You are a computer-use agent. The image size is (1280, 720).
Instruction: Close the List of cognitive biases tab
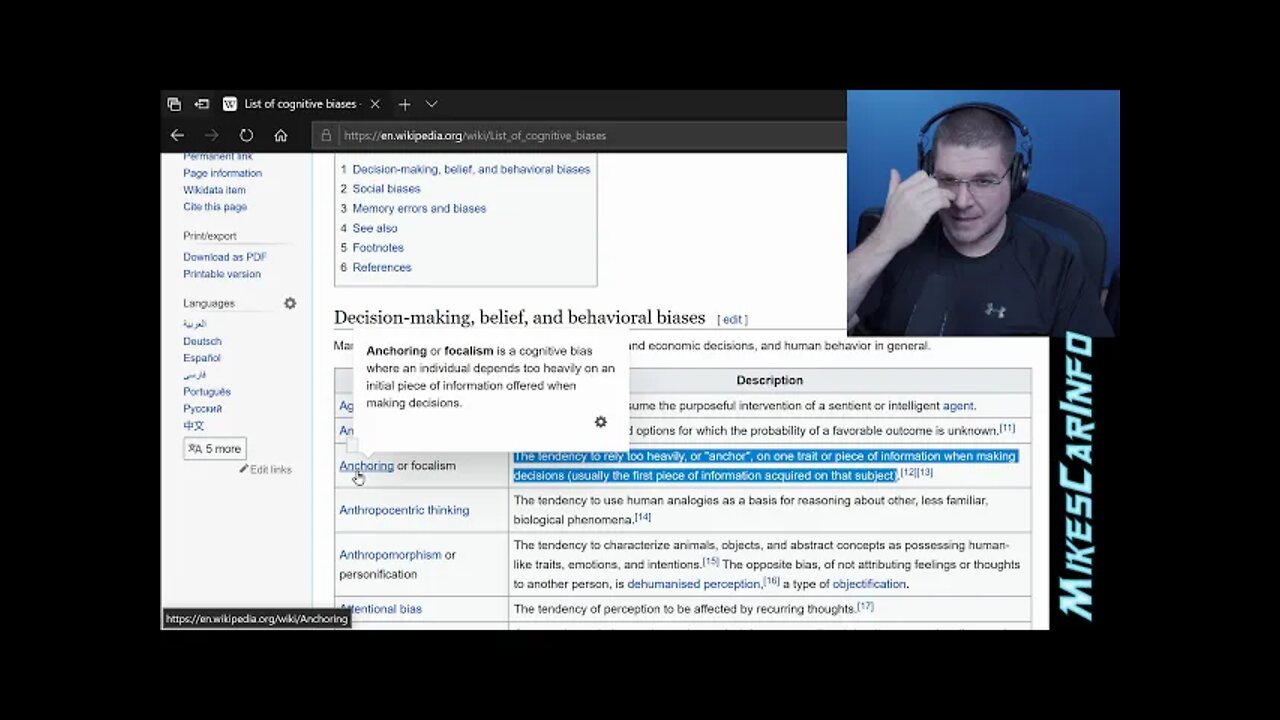375,104
